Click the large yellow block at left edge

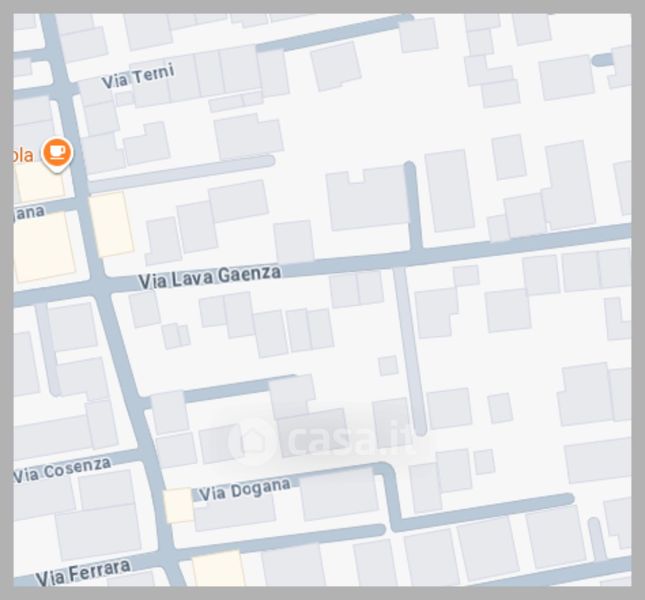tap(44, 248)
